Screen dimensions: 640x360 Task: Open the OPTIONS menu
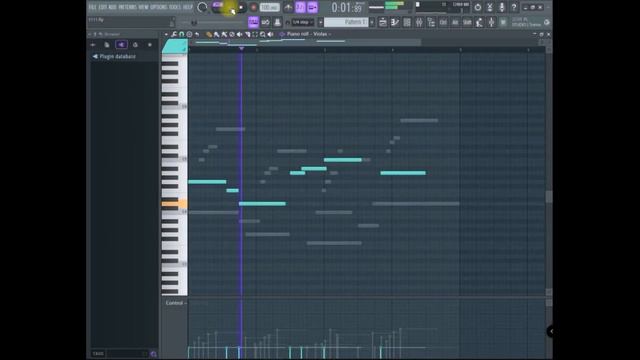point(159,7)
